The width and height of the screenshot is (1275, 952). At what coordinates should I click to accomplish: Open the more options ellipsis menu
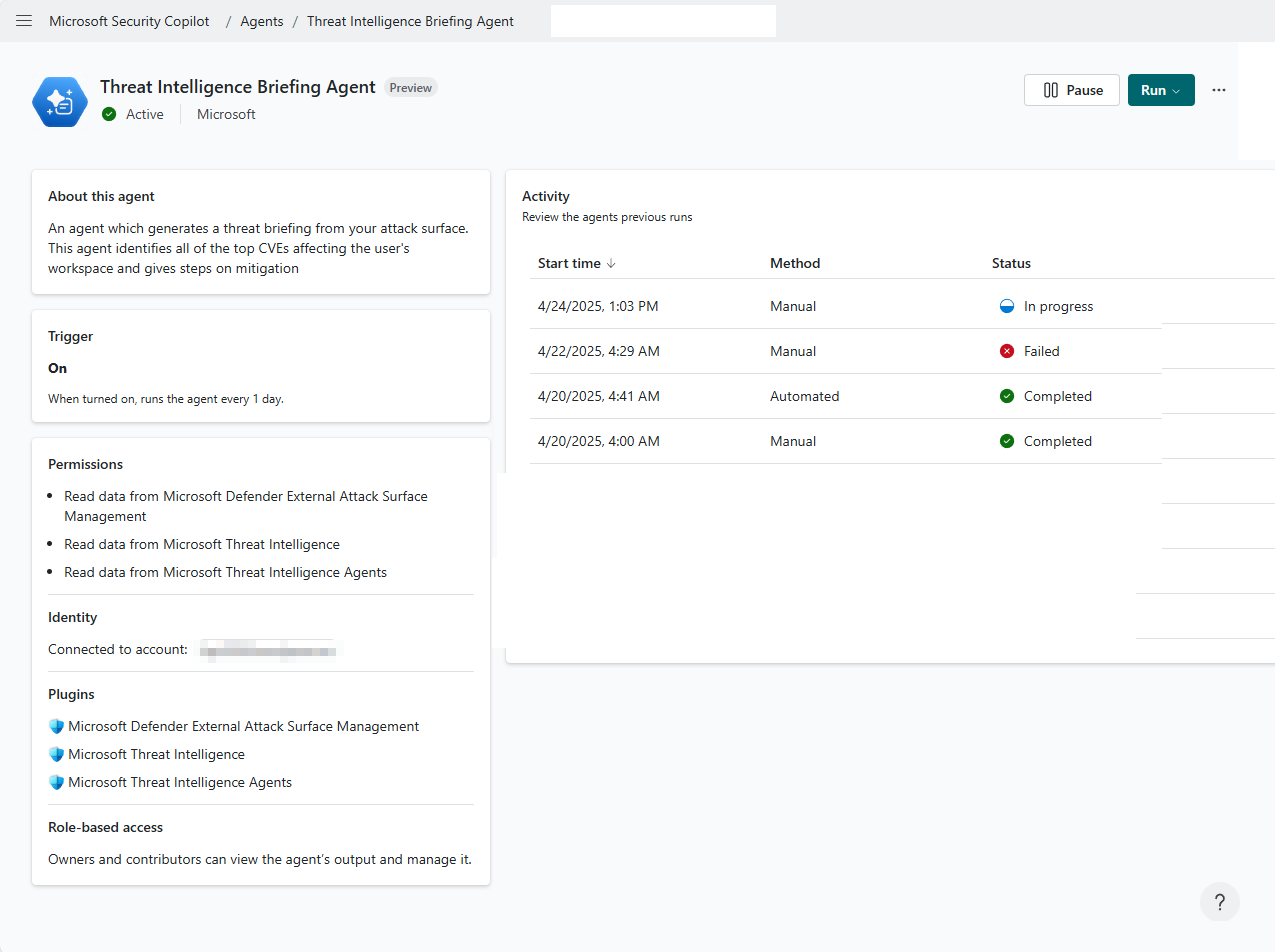[1218, 90]
